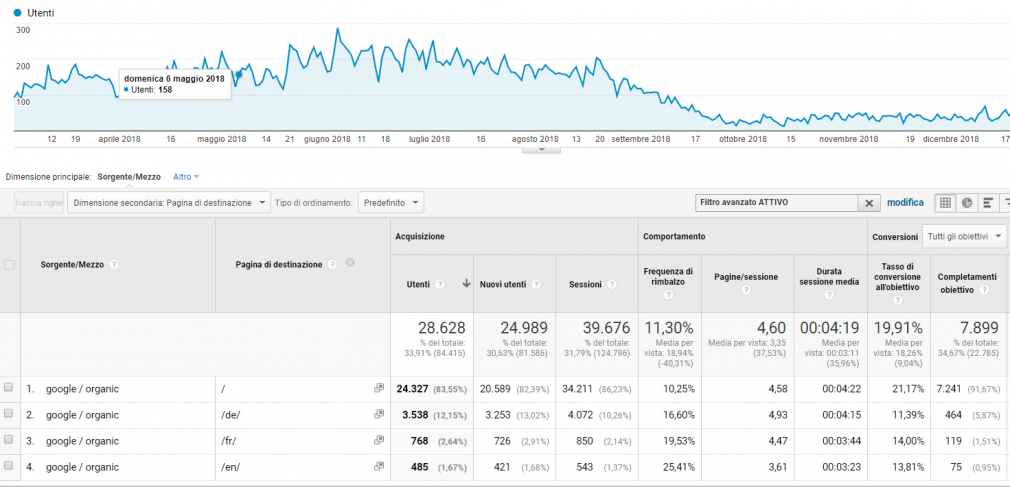Open help icon next to Completamenti obiettivo
This screenshot has height=487, width=1010.
coord(985,290)
